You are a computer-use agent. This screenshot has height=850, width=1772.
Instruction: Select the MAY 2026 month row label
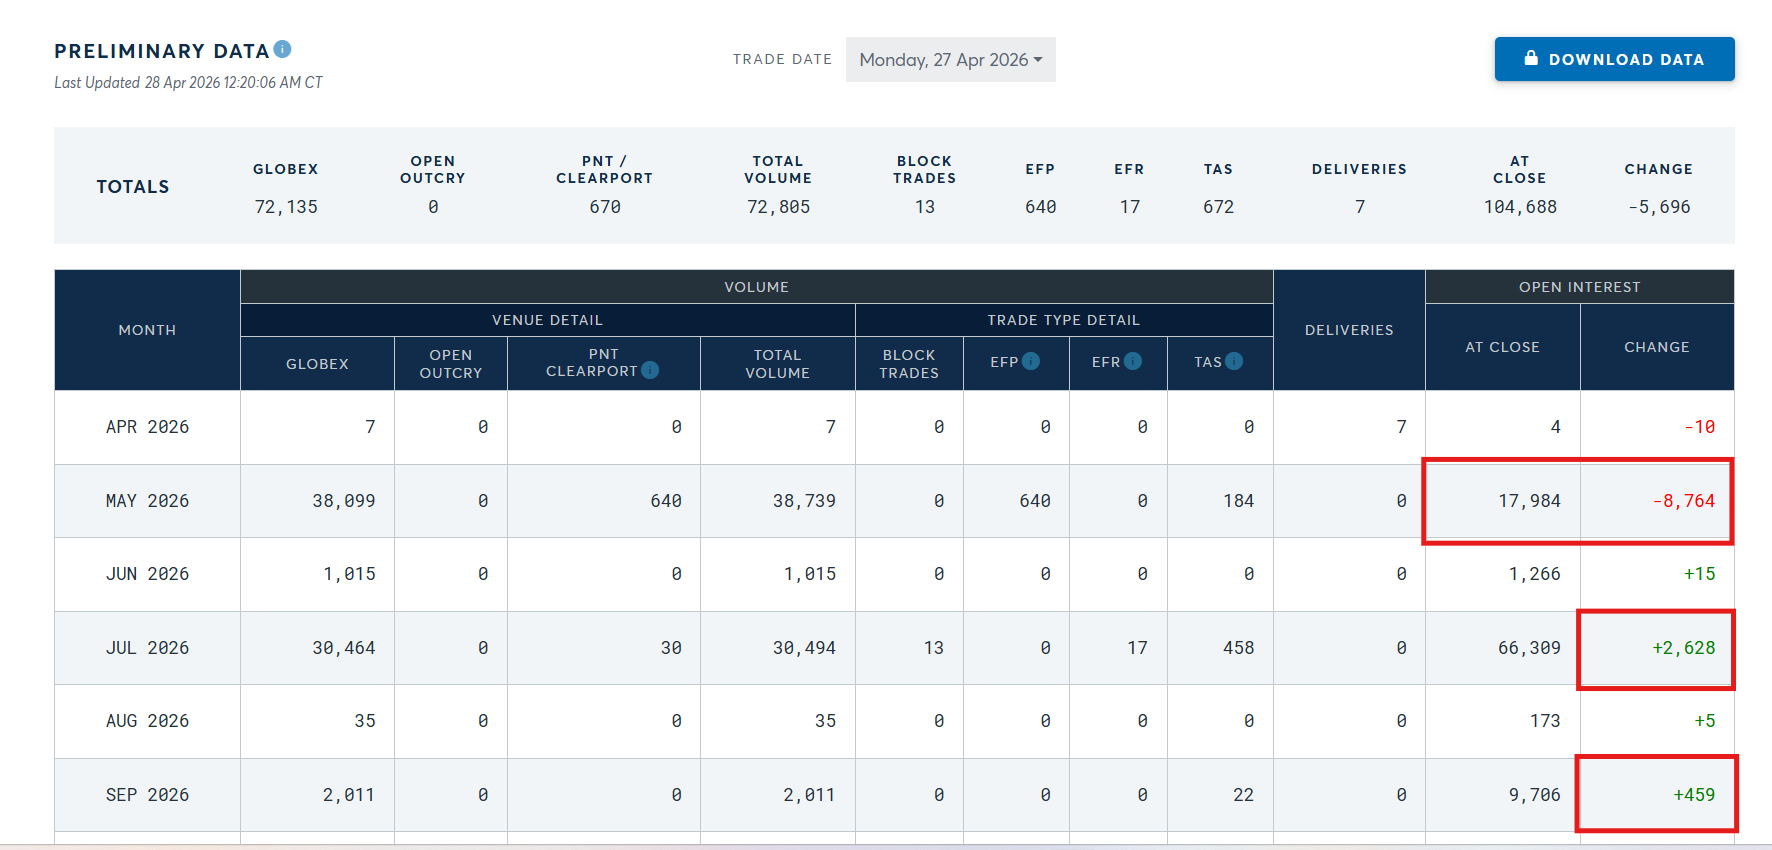(147, 501)
